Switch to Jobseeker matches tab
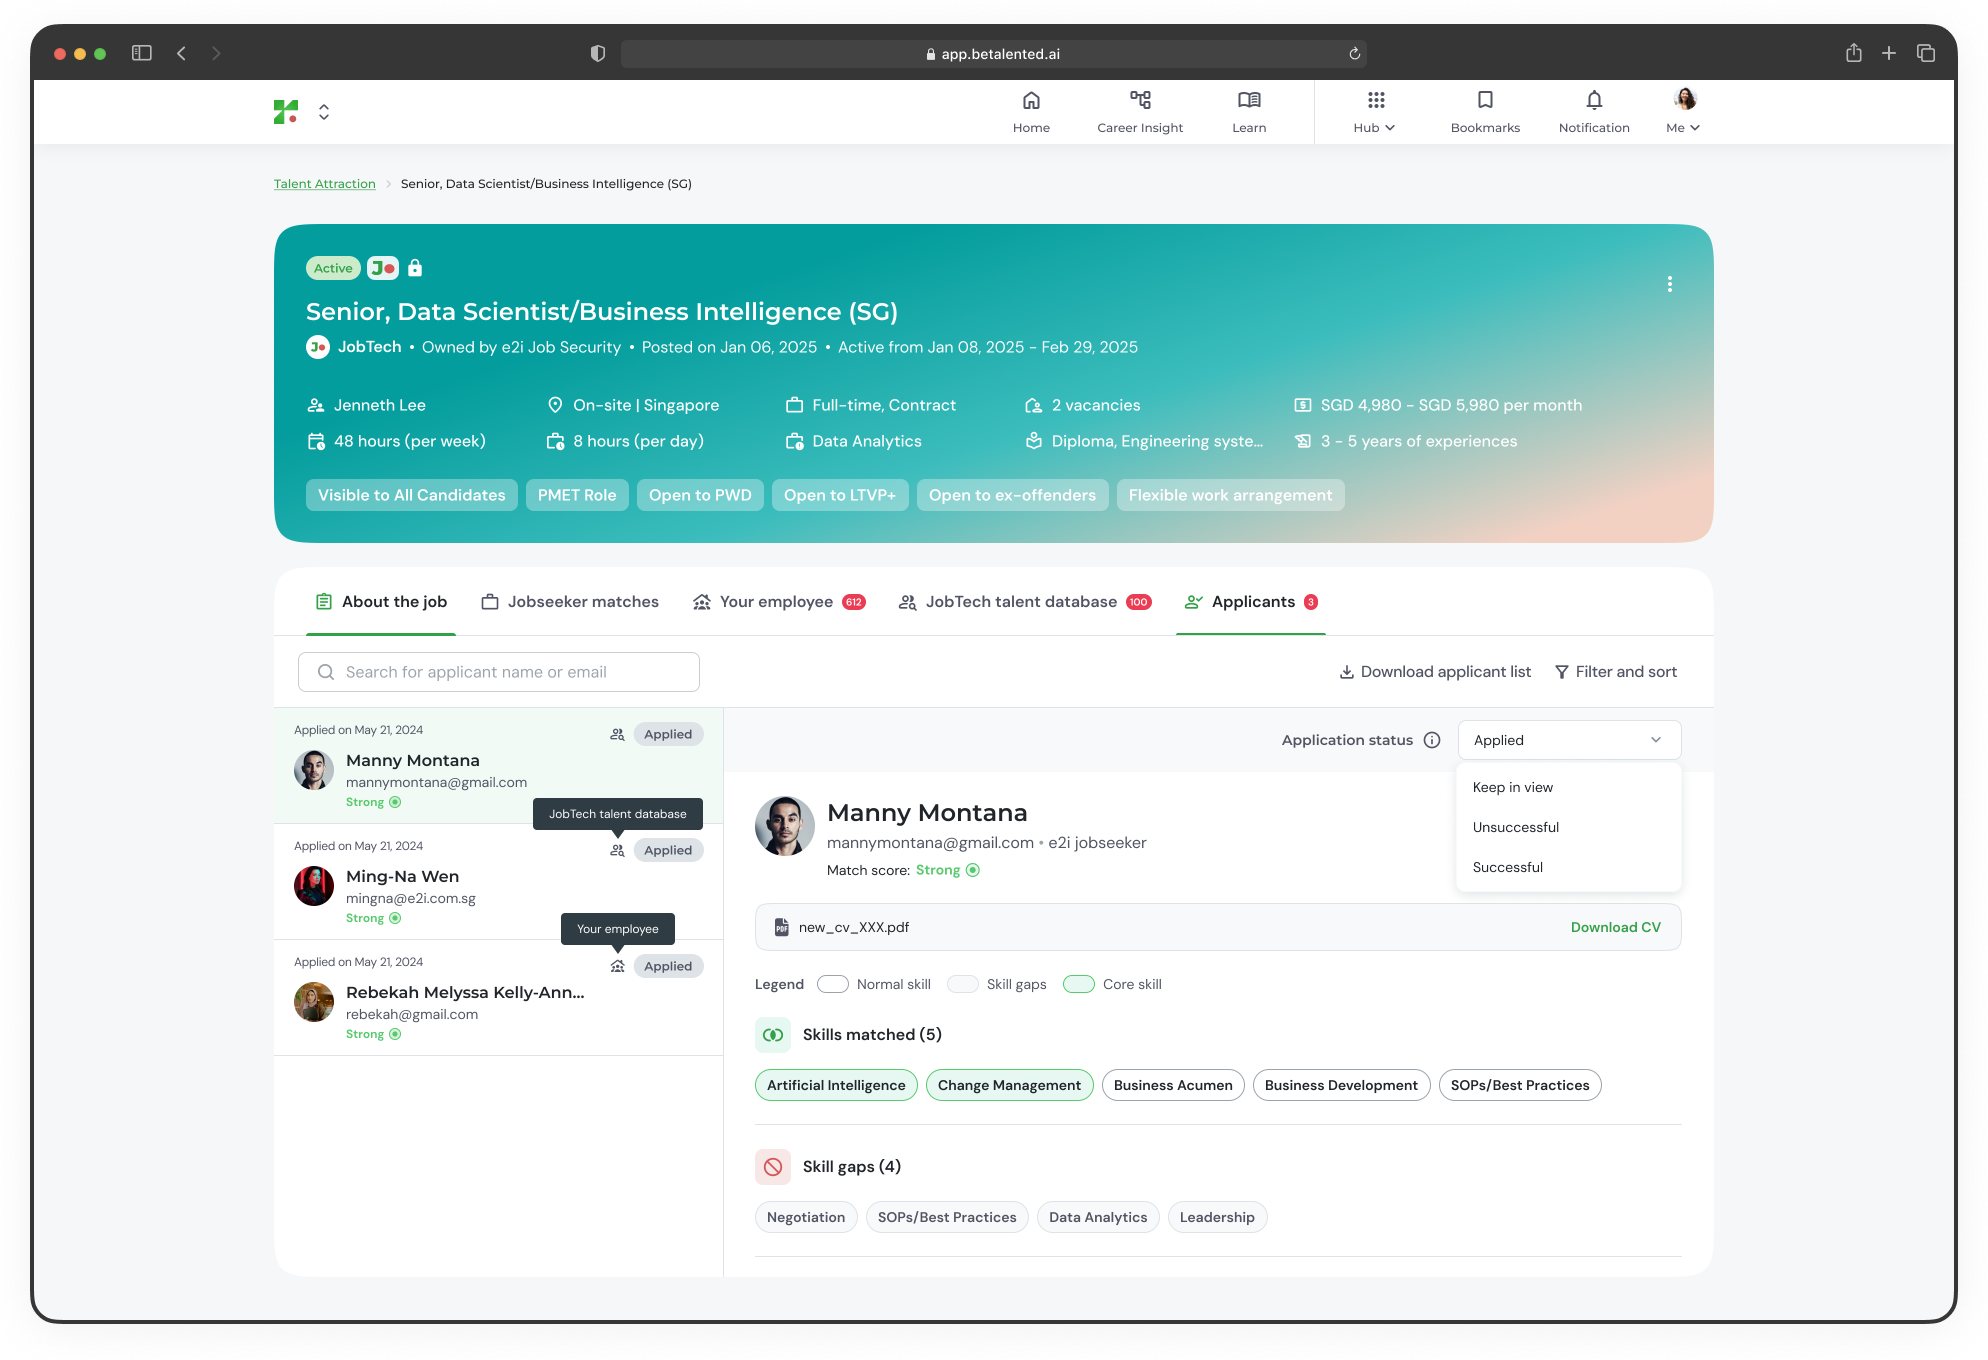1988x1360 pixels. tap(570, 602)
